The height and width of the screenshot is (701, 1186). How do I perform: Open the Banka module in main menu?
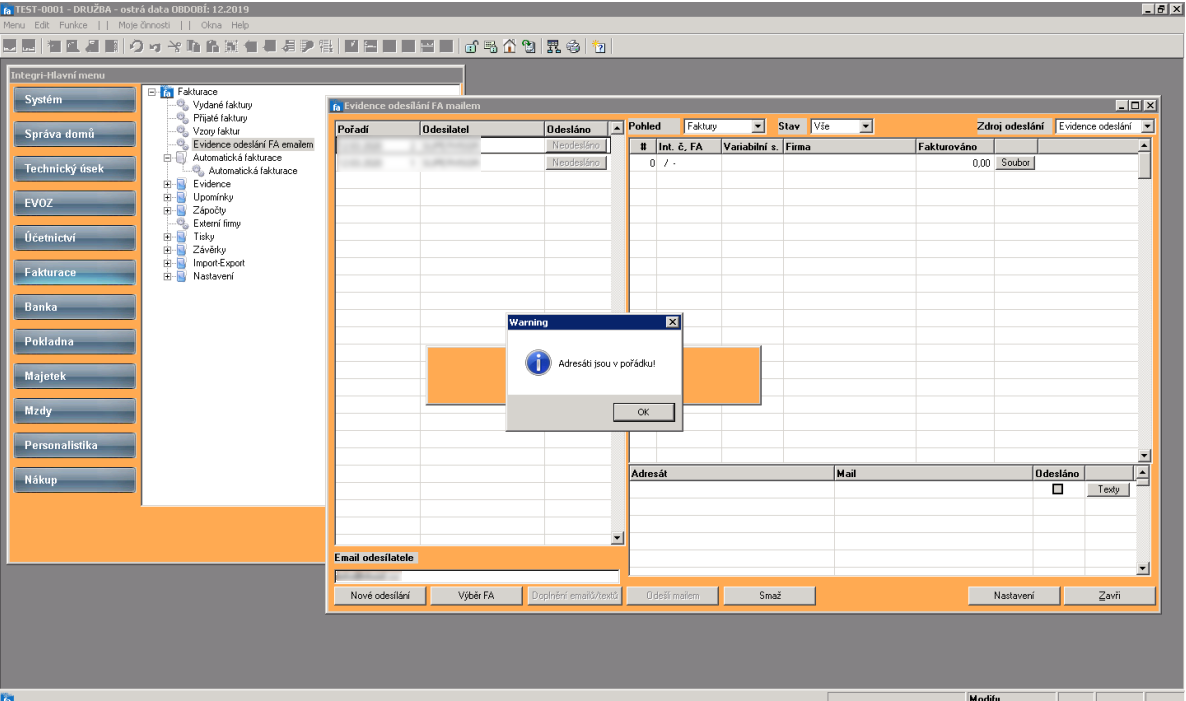74,307
